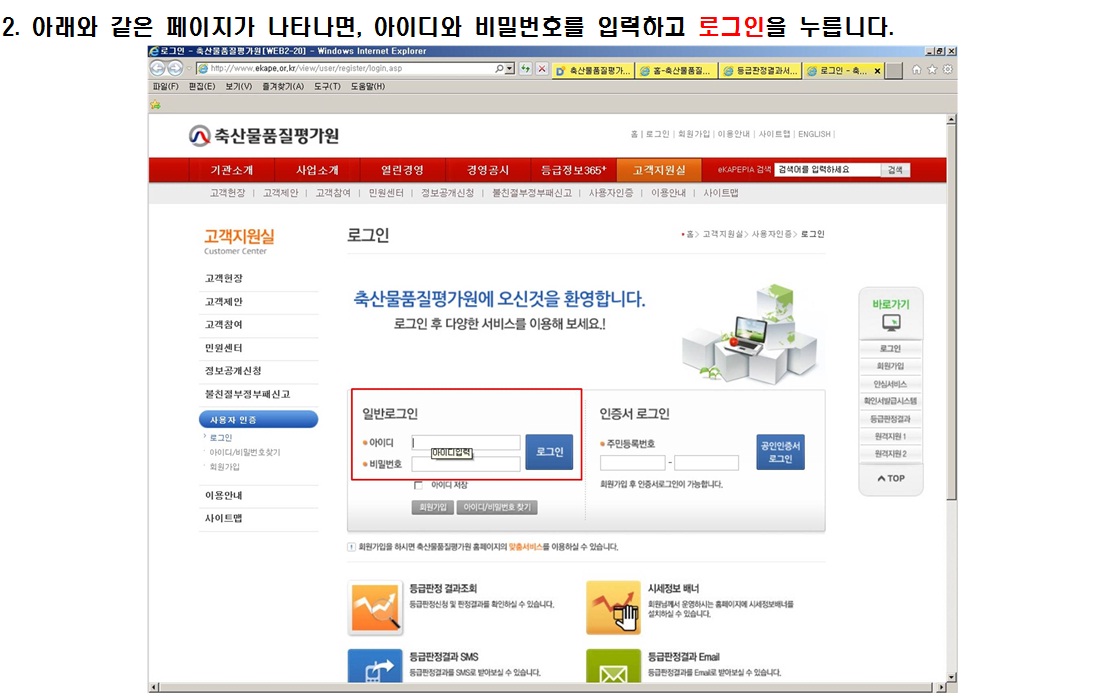Click the TOP link in quick sidebar
Image resolution: width=1103 pixels, height=700 pixels.
point(890,478)
